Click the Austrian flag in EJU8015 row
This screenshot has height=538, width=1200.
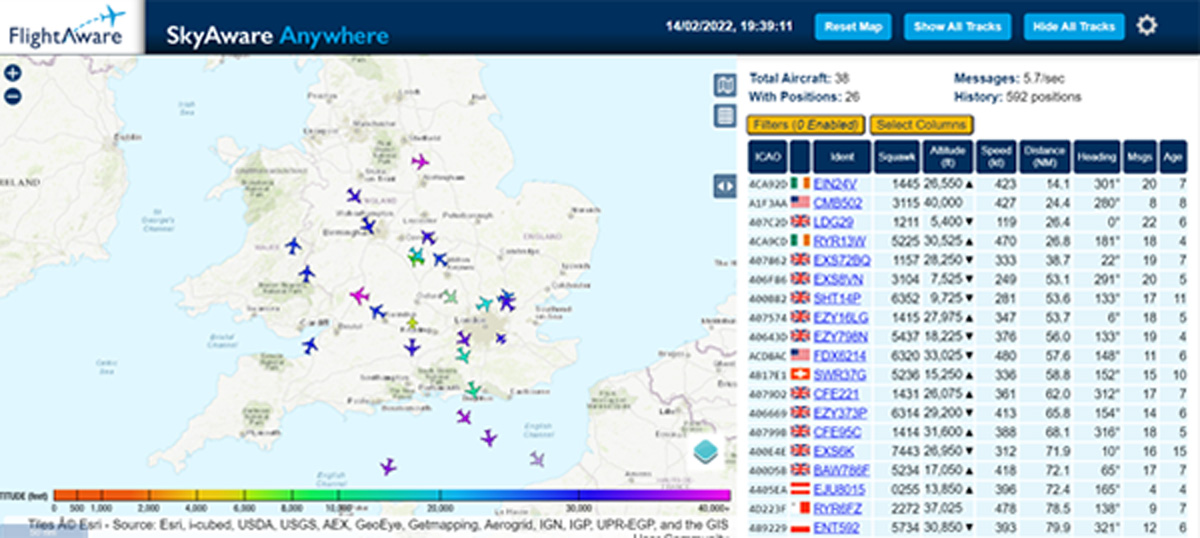[x=800, y=488]
